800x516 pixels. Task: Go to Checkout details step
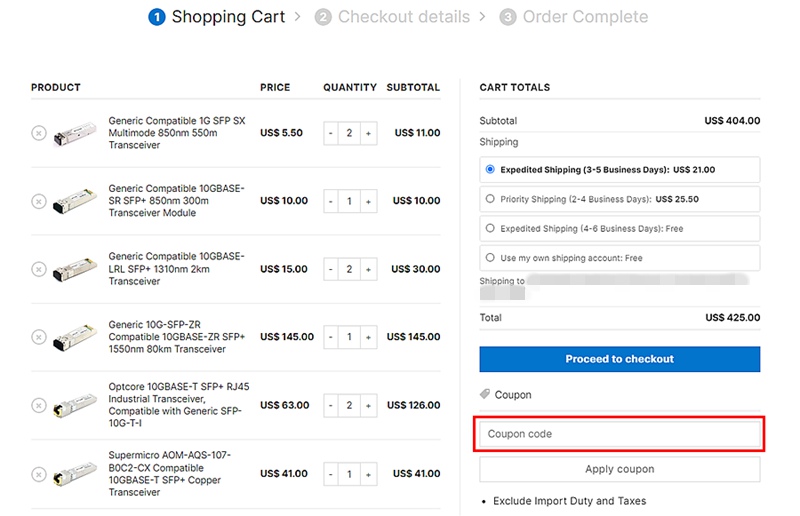392,17
